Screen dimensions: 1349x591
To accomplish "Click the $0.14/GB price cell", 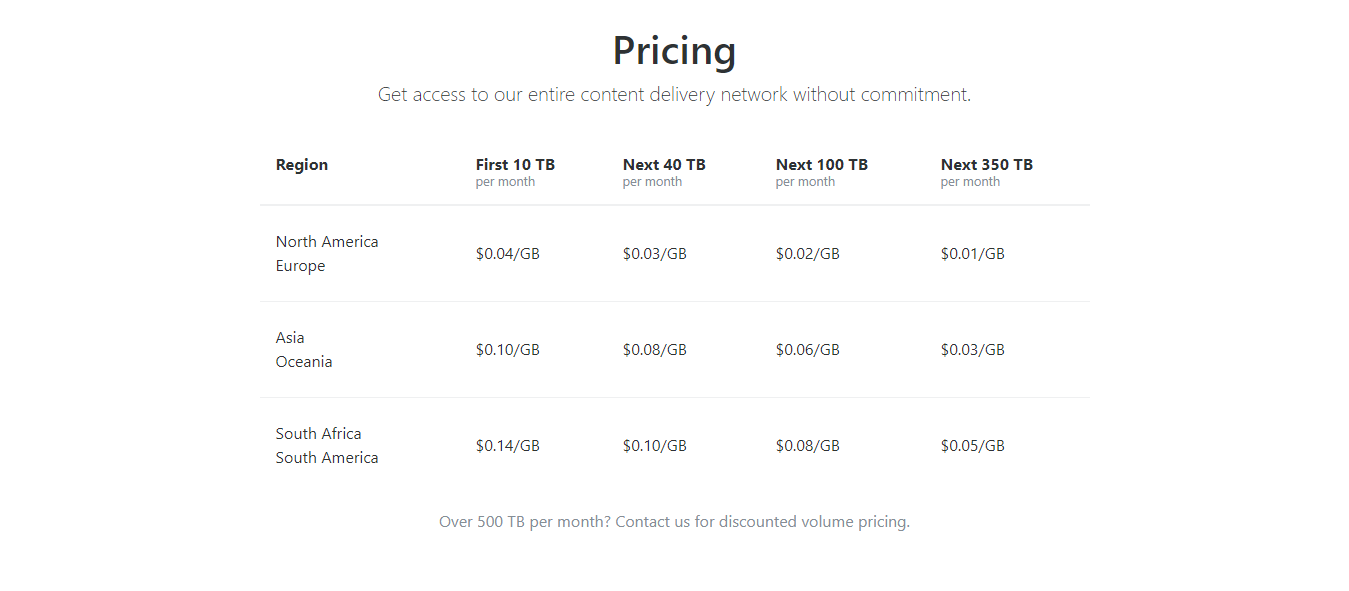I will 508,446.
